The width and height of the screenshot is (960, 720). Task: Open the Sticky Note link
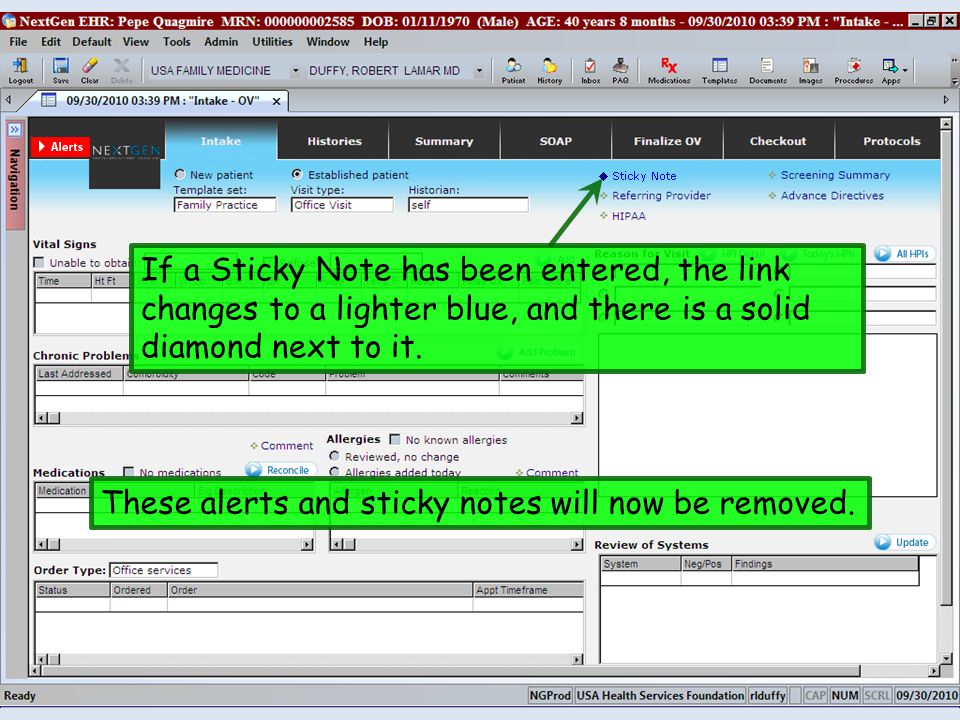[644, 176]
